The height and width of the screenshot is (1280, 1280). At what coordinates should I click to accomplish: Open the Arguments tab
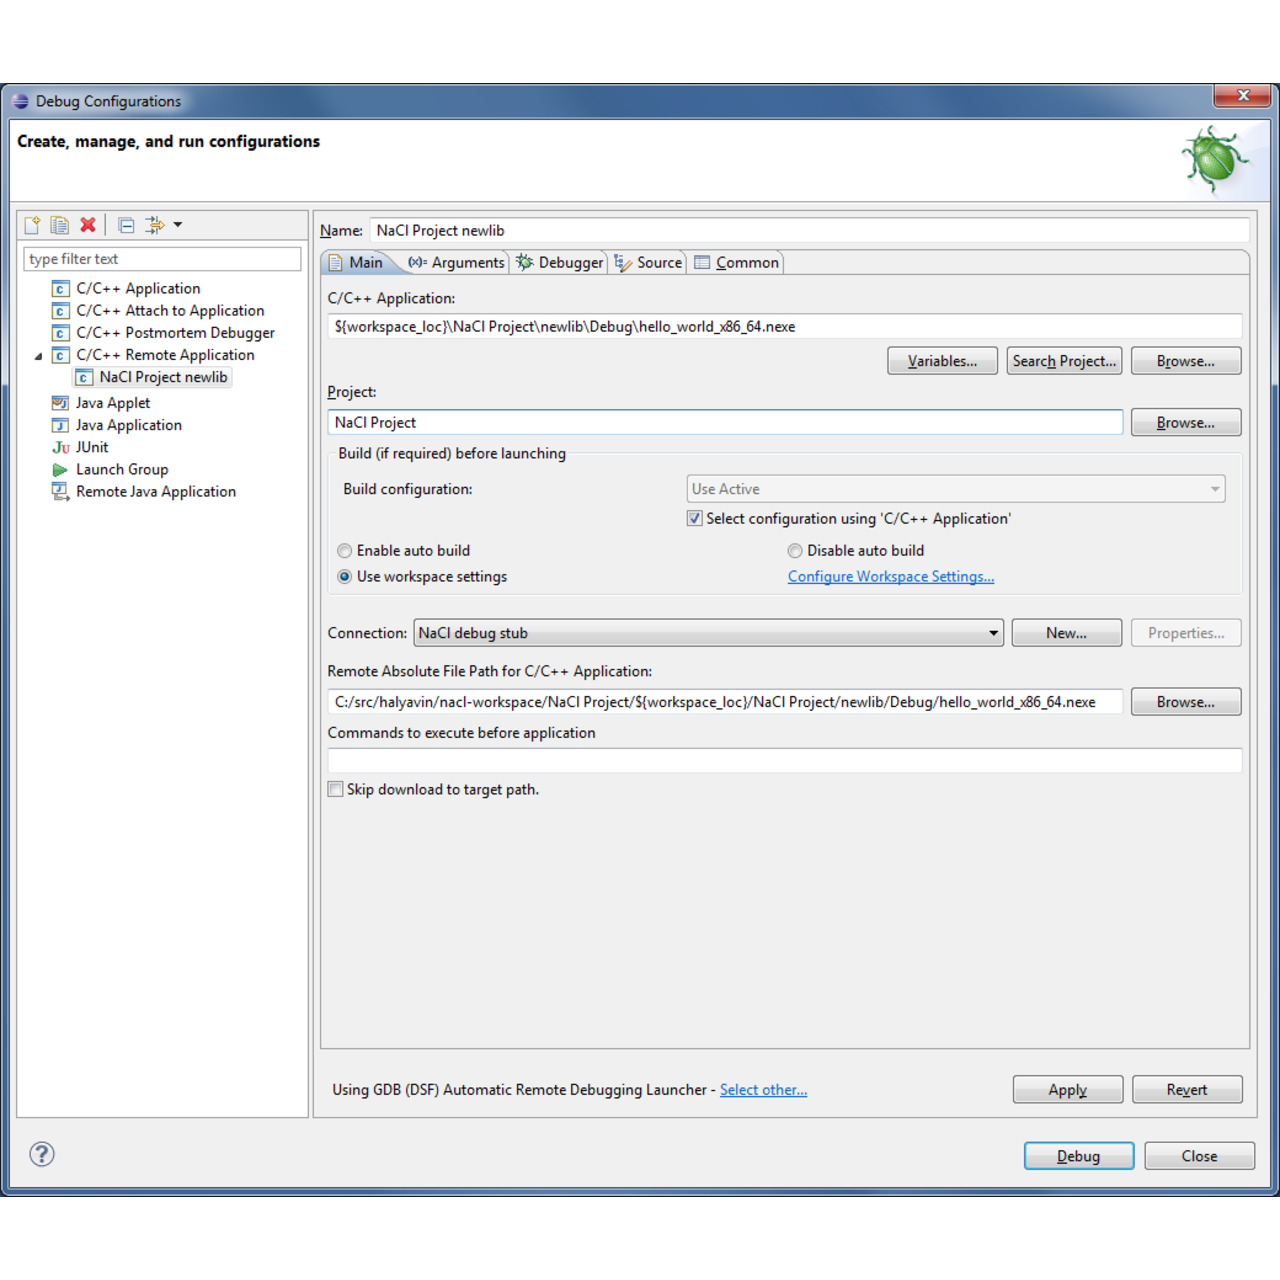pos(457,263)
